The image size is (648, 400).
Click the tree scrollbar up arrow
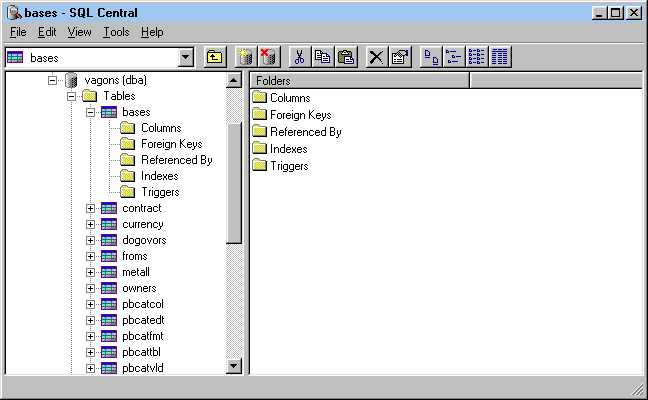pos(234,80)
